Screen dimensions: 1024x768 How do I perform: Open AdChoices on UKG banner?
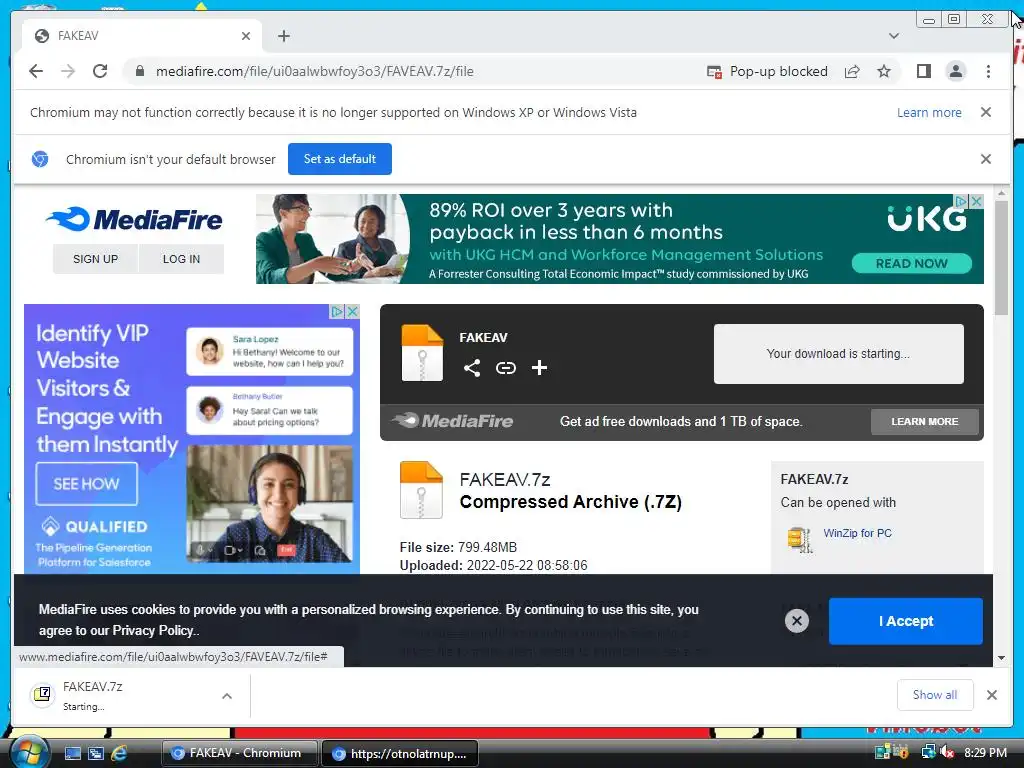tap(962, 201)
